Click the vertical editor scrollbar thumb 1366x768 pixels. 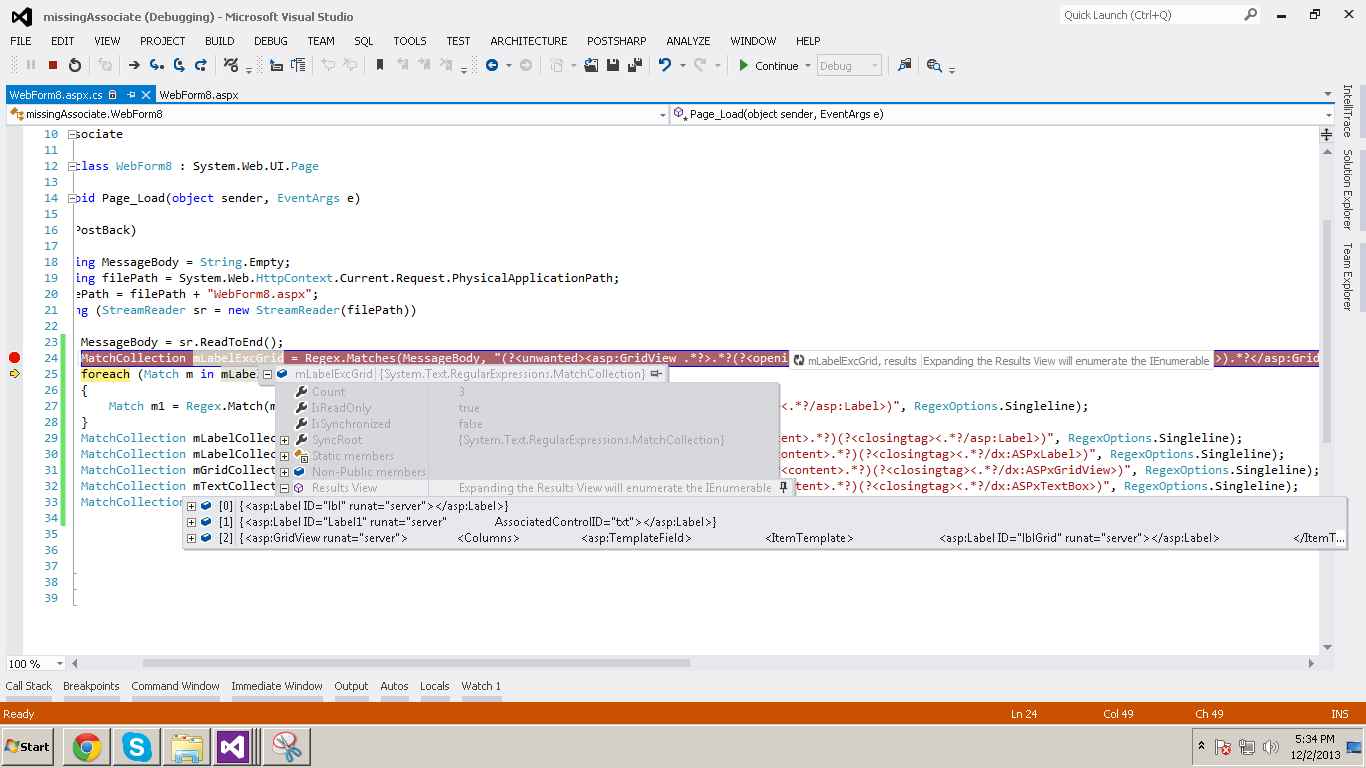[1327, 331]
